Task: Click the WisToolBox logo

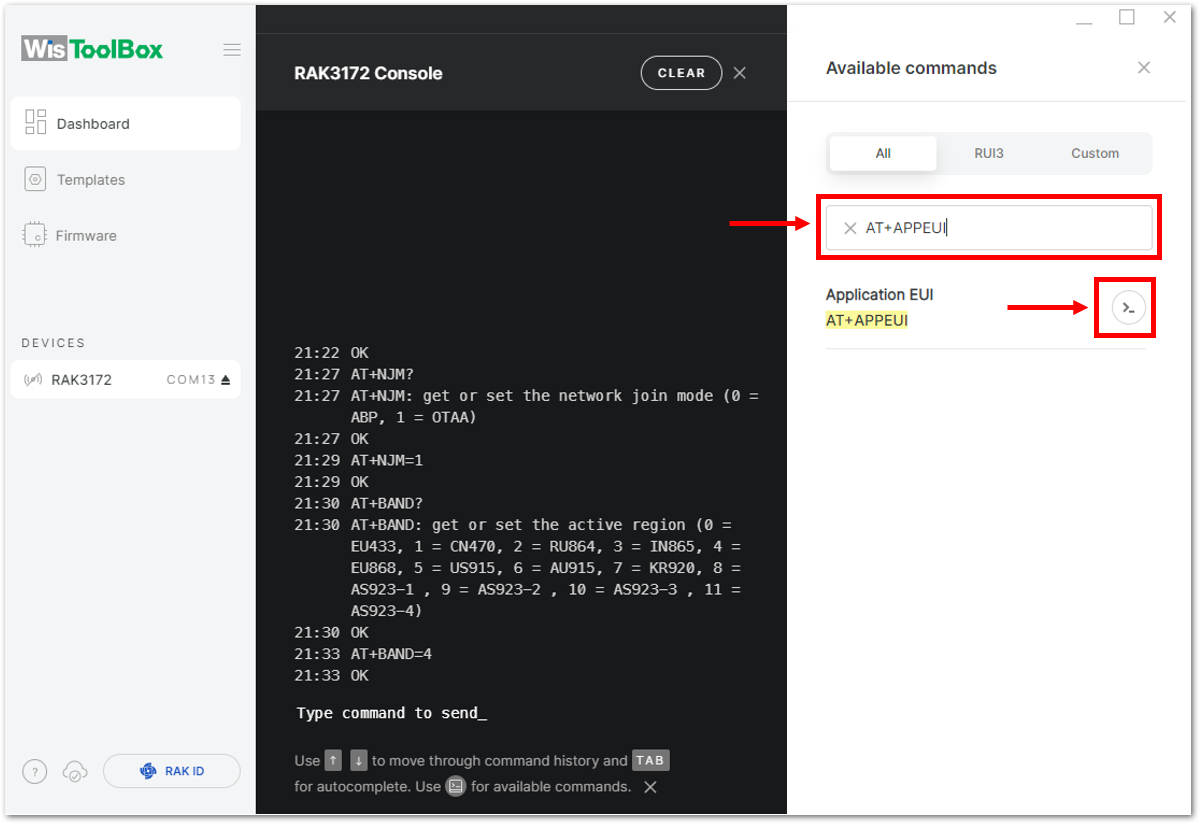Action: pos(92,49)
